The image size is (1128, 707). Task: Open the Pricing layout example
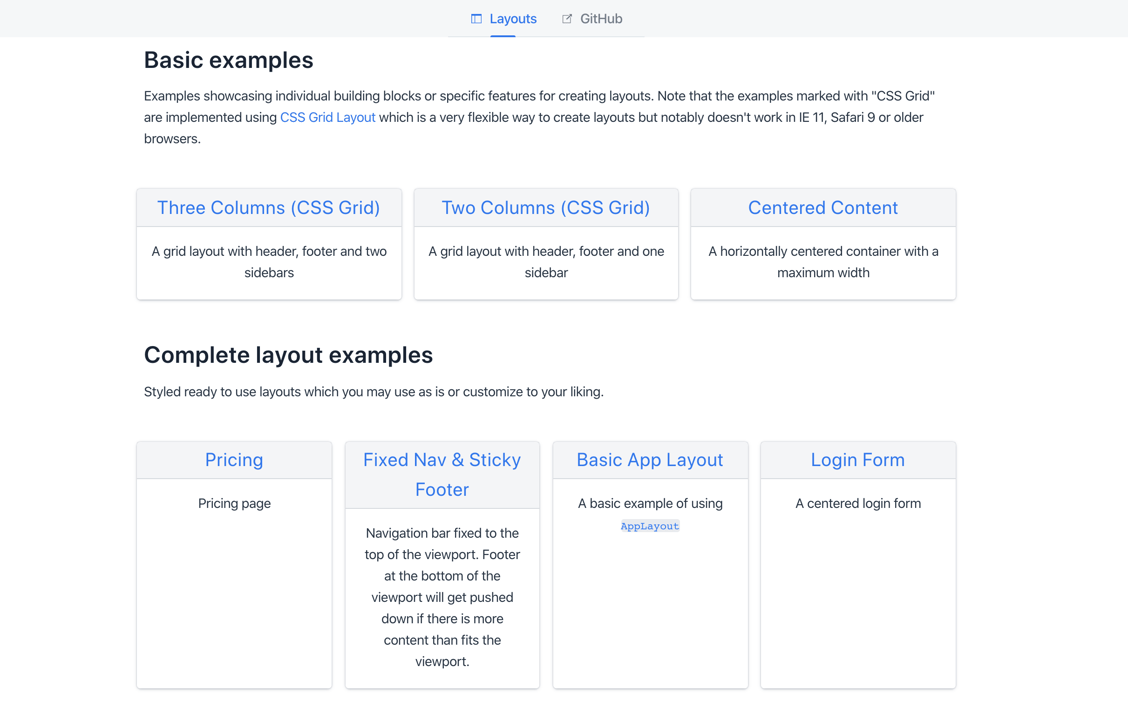(233, 459)
